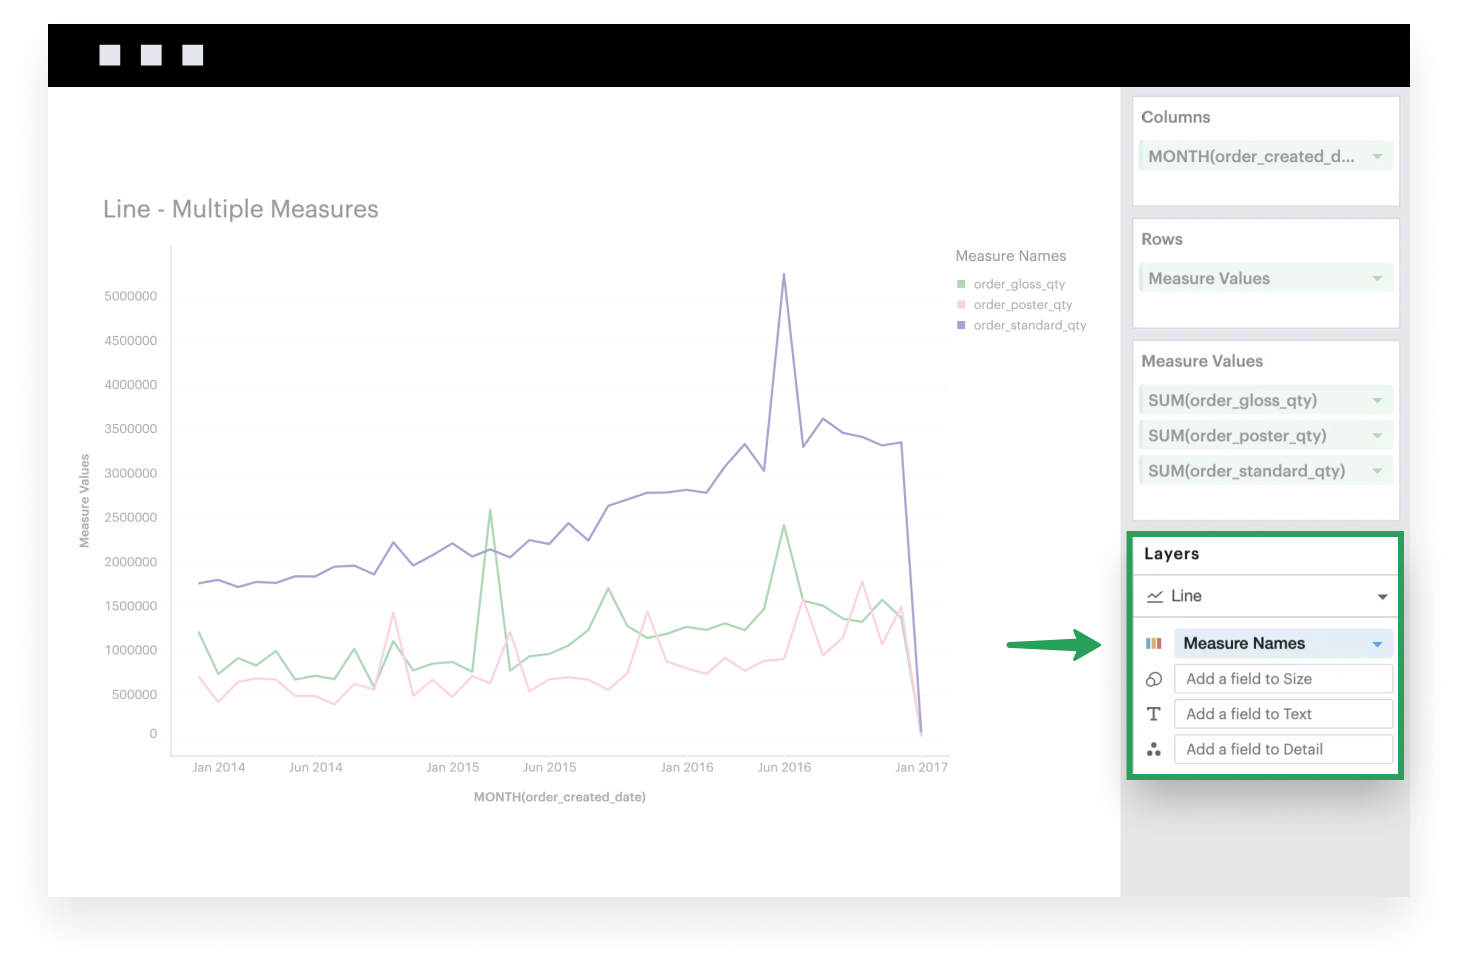This screenshot has height=970, width=1459.
Task: Select order_standard_qty in the chart legend
Action: click(x=1029, y=325)
